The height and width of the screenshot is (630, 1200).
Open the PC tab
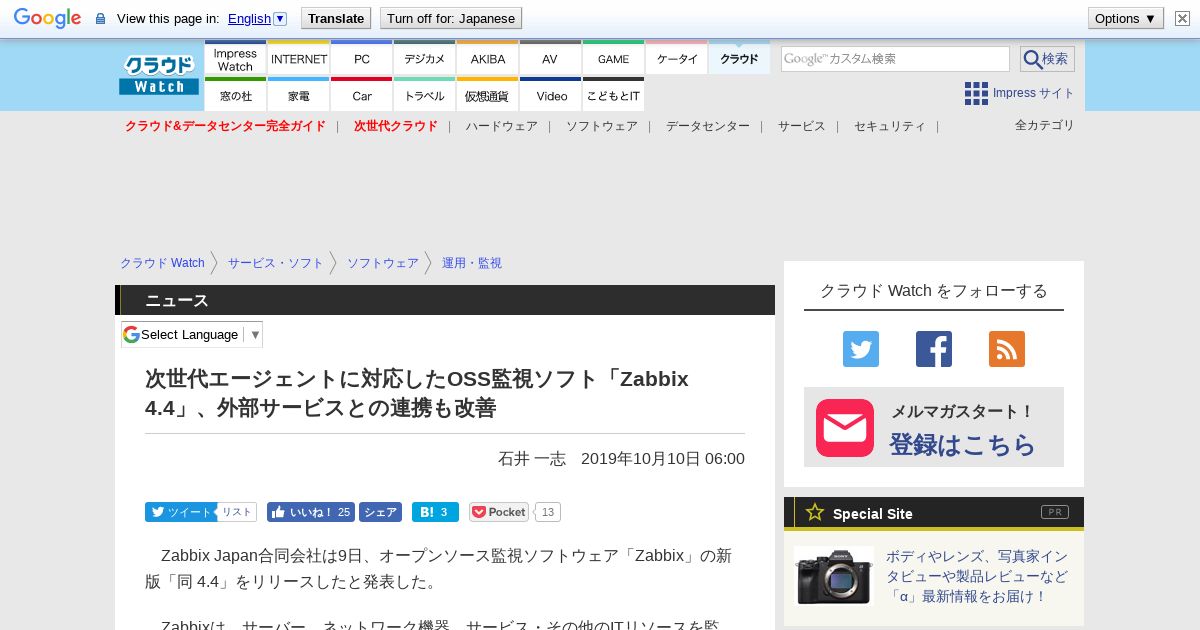coord(361,59)
